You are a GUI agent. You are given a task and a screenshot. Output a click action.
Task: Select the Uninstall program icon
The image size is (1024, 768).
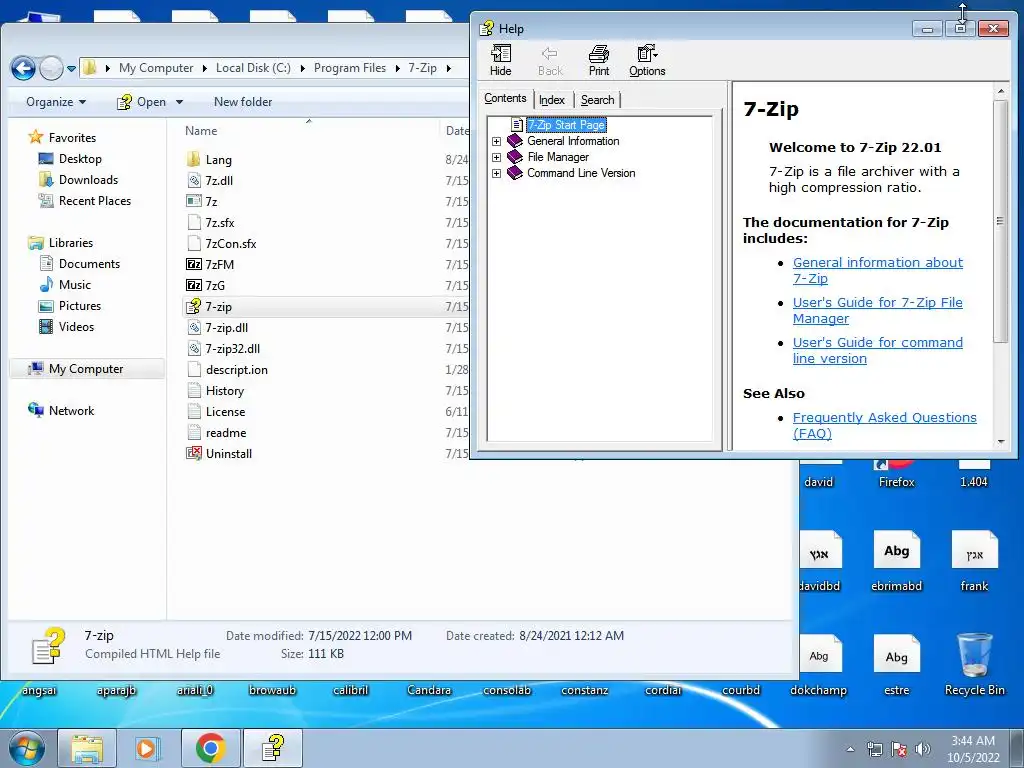[194, 453]
